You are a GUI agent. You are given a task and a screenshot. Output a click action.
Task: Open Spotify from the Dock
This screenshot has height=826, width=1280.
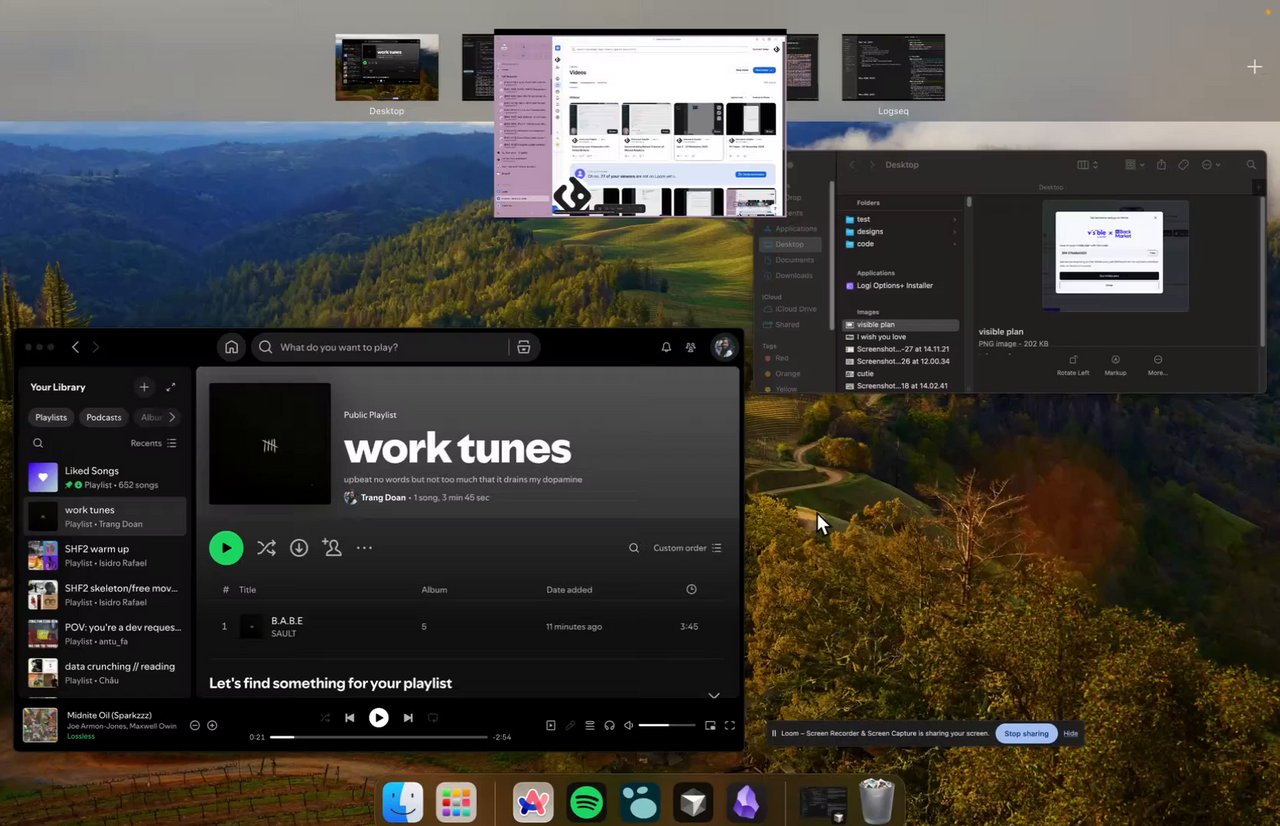tap(586, 801)
